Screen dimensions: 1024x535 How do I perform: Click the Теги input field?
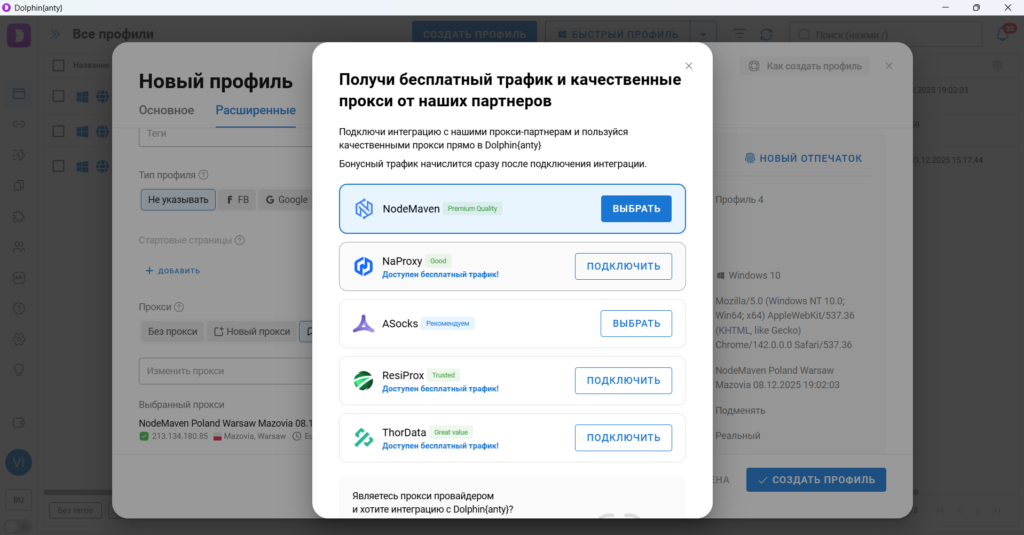(x=225, y=134)
